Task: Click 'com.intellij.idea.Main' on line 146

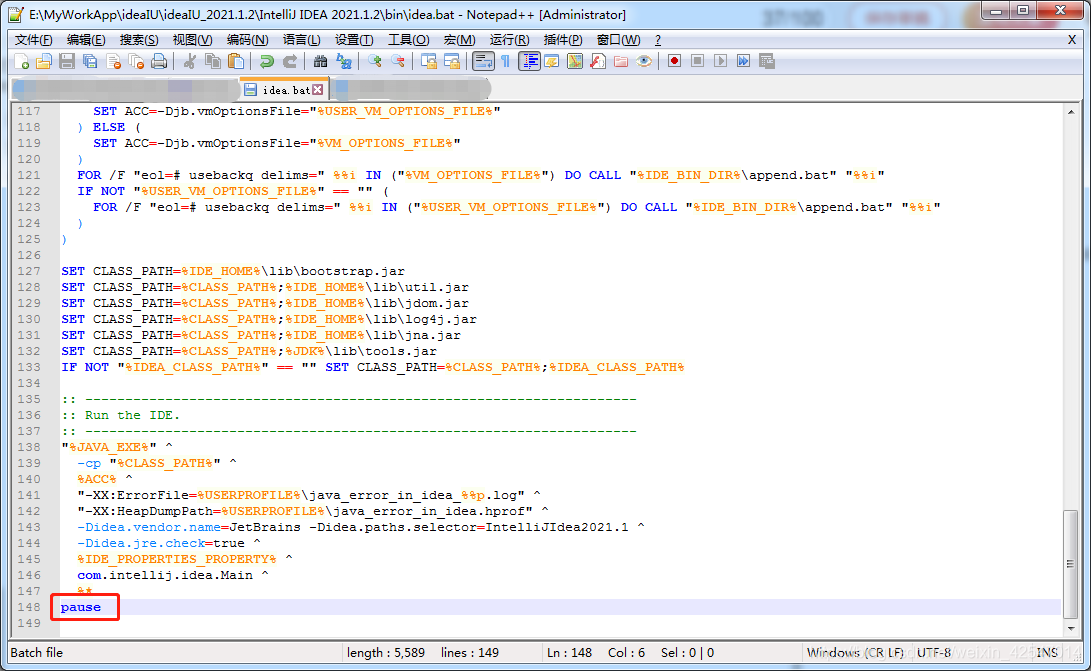Action: [x=165, y=575]
